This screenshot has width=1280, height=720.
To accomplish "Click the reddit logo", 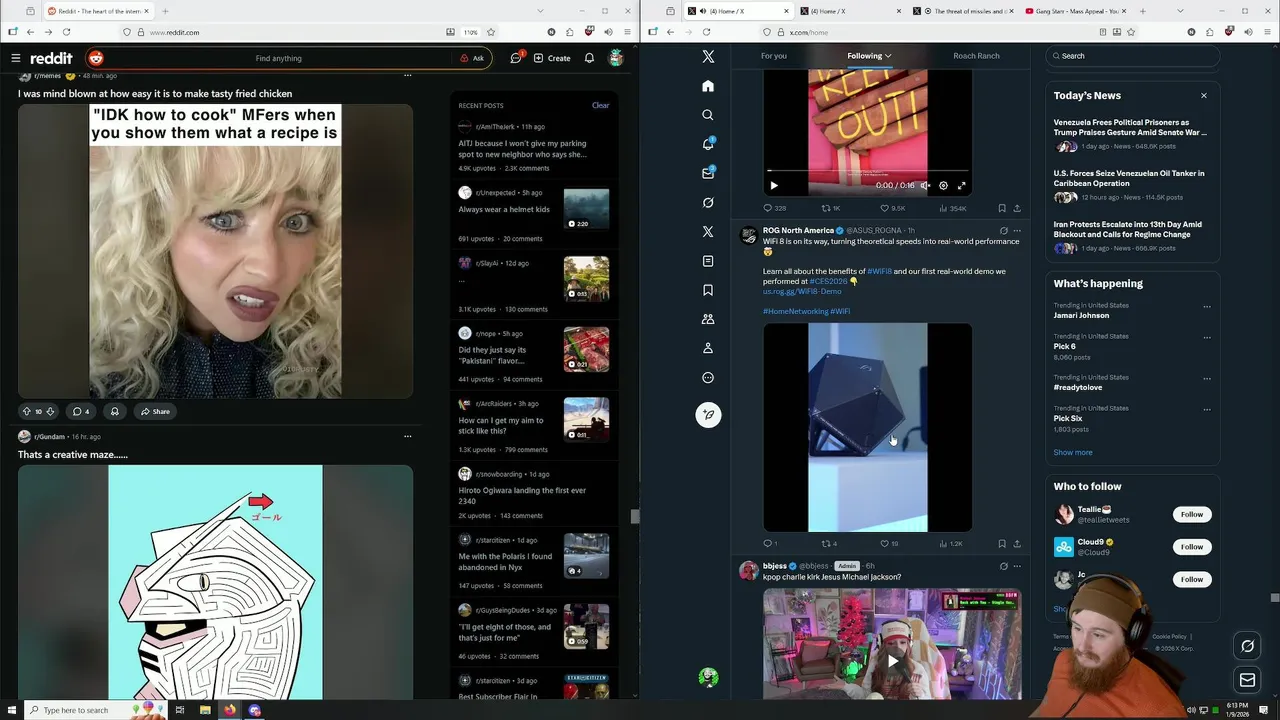I will tap(51, 58).
